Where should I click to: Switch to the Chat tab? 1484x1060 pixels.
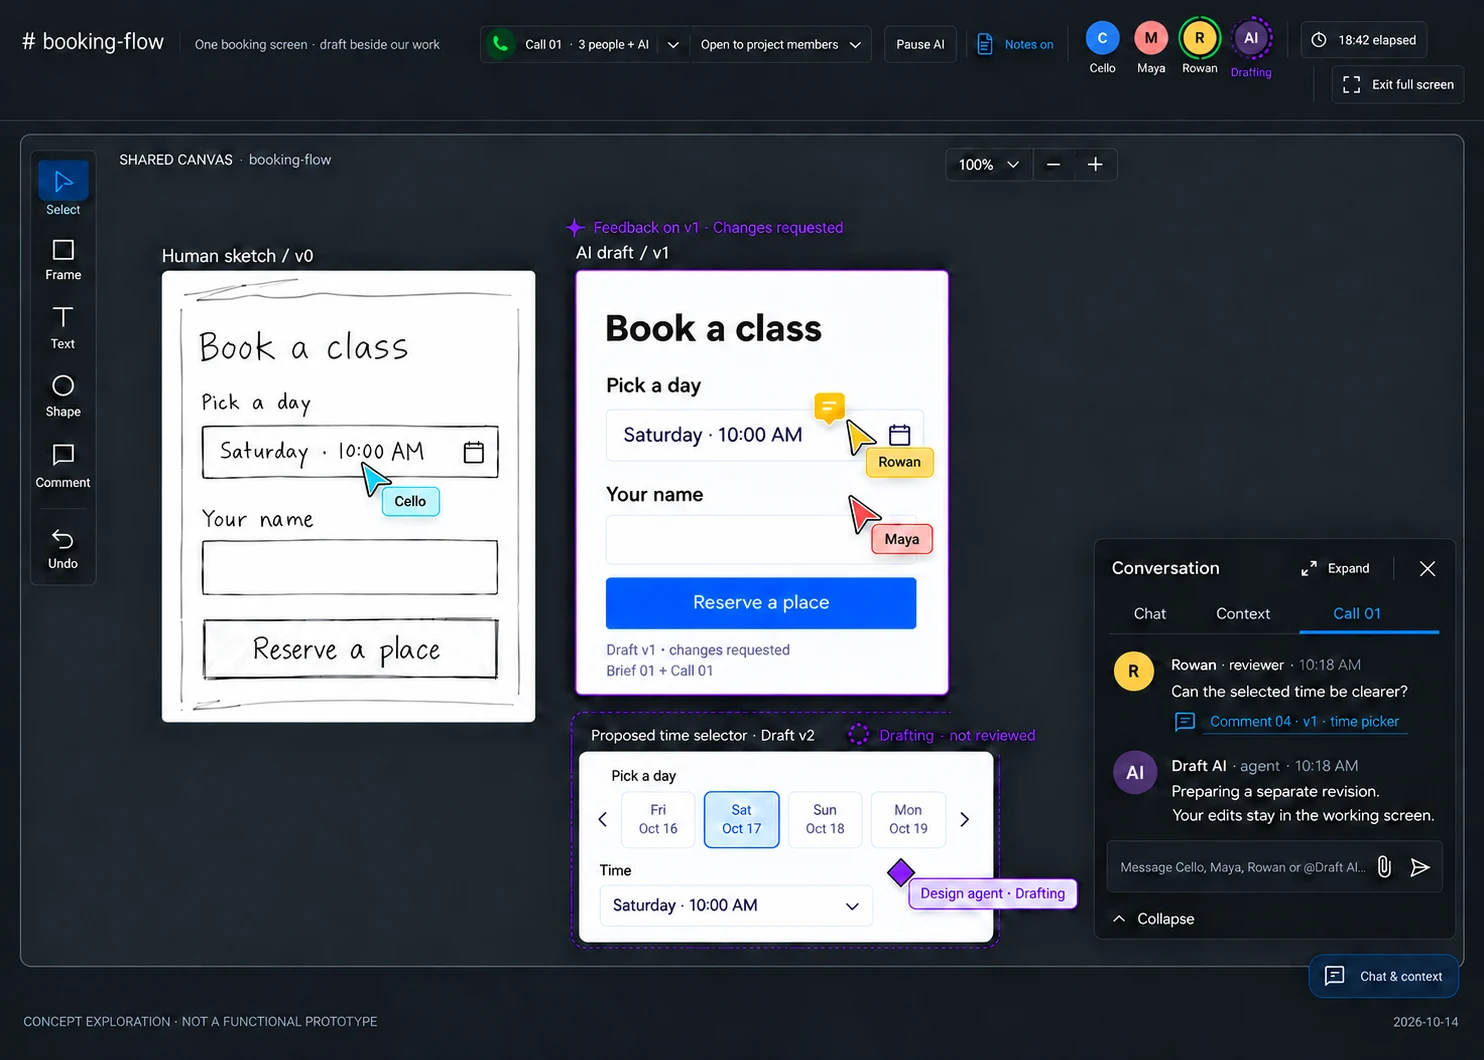tap(1149, 613)
